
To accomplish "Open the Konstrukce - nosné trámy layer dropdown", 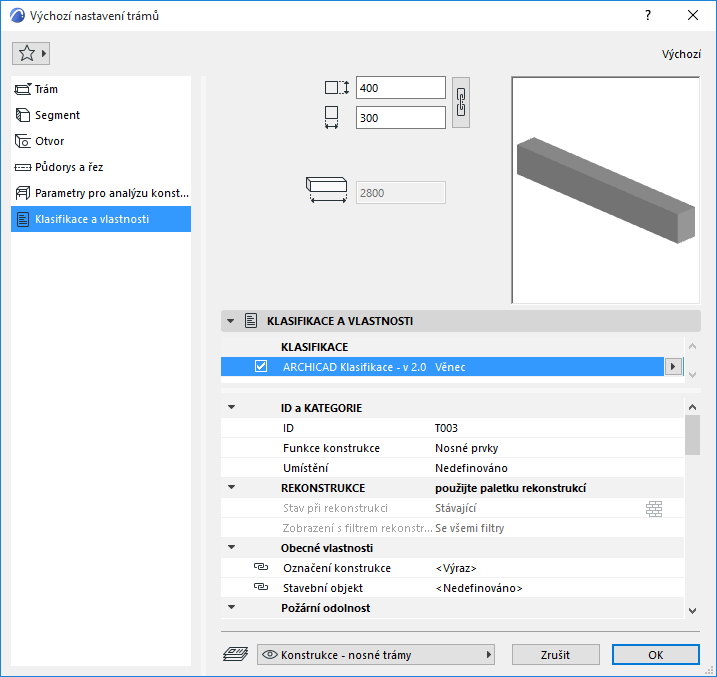I will [x=376, y=655].
